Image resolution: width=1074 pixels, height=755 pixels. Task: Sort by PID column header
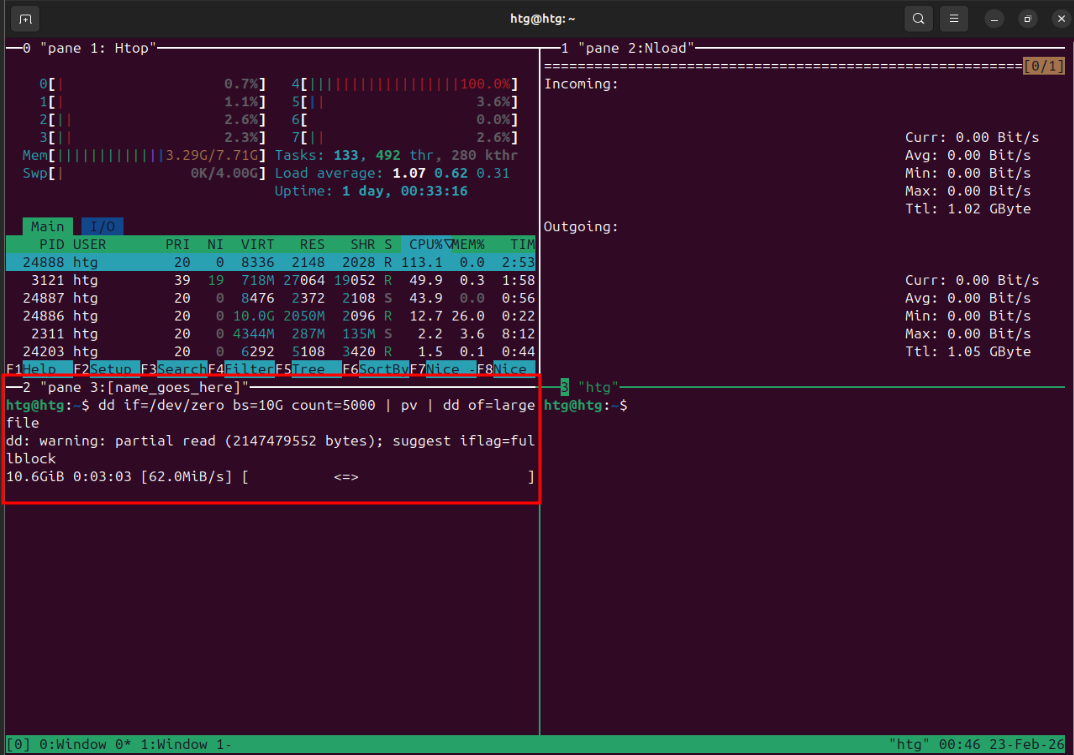click(51, 245)
